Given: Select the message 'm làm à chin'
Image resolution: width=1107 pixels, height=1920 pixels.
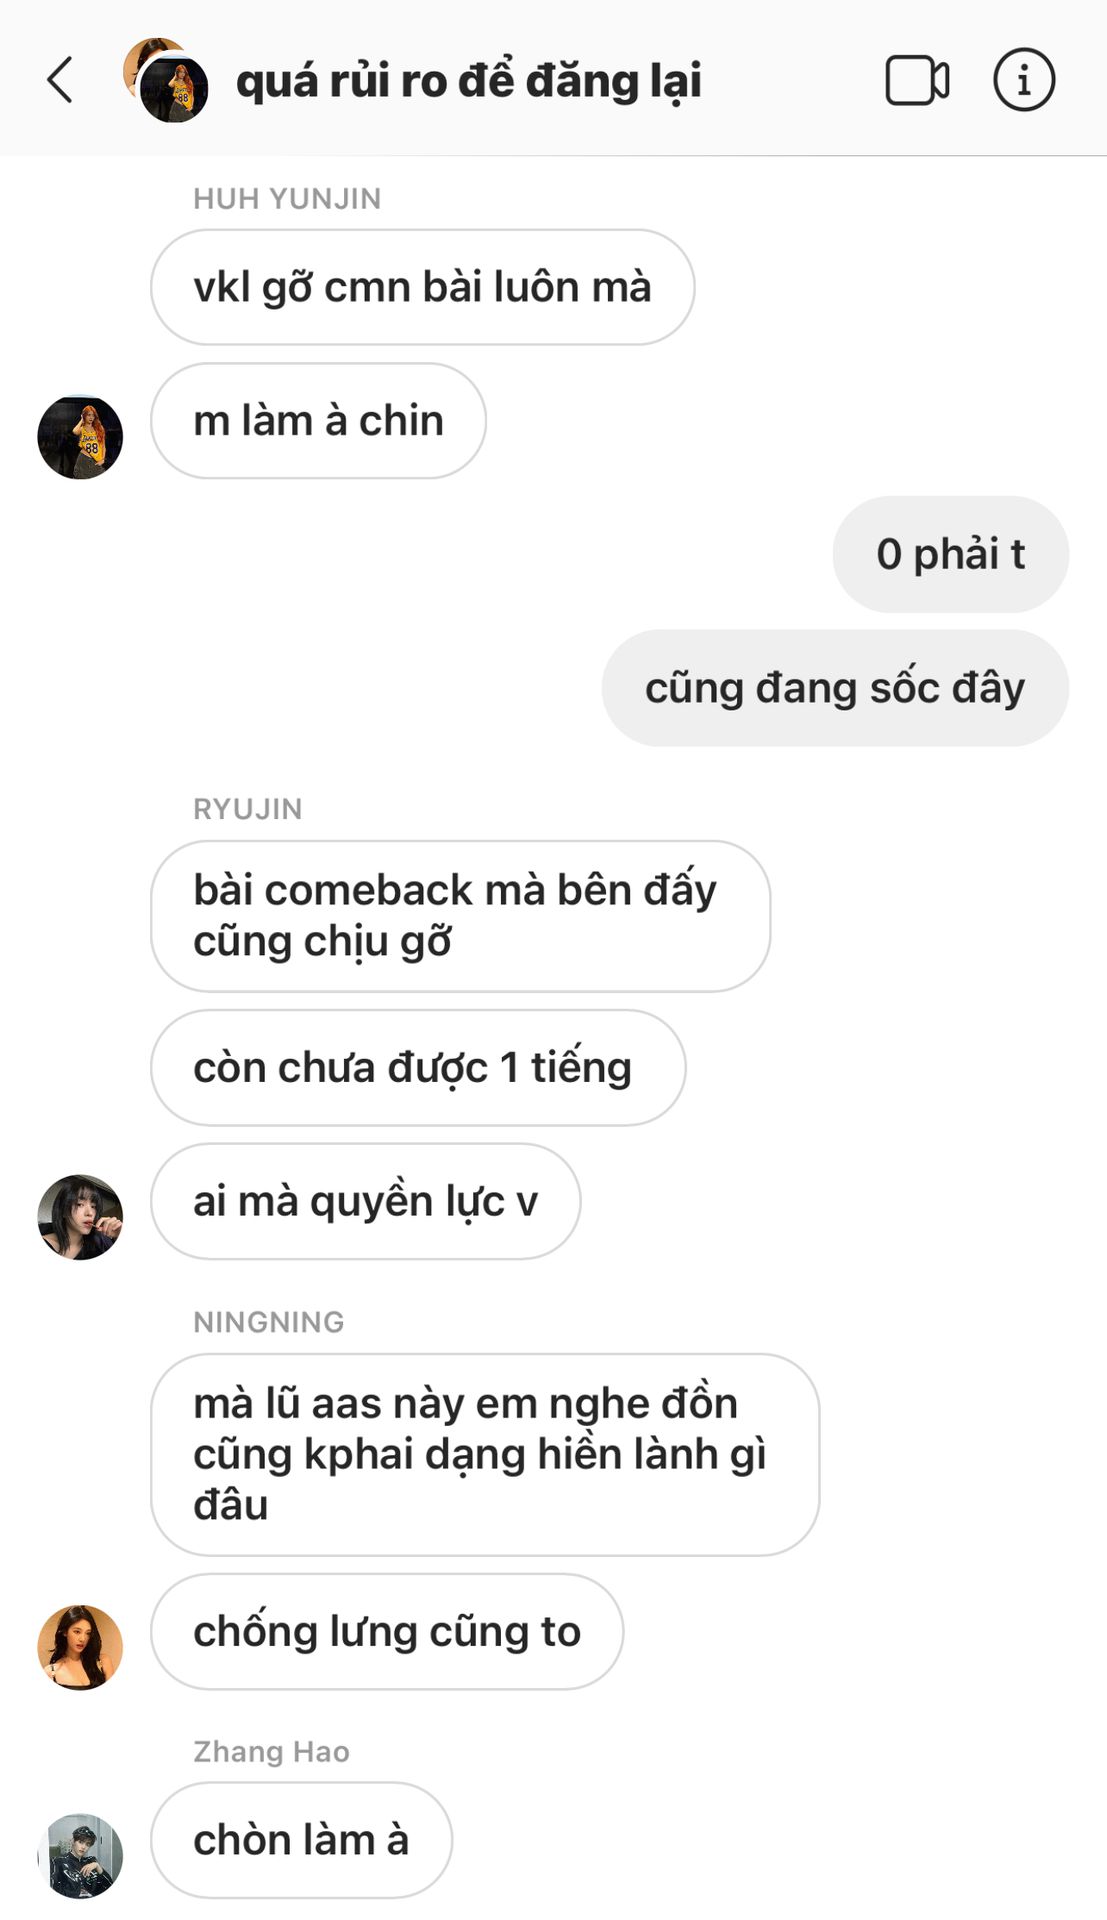Looking at the screenshot, I should [318, 421].
